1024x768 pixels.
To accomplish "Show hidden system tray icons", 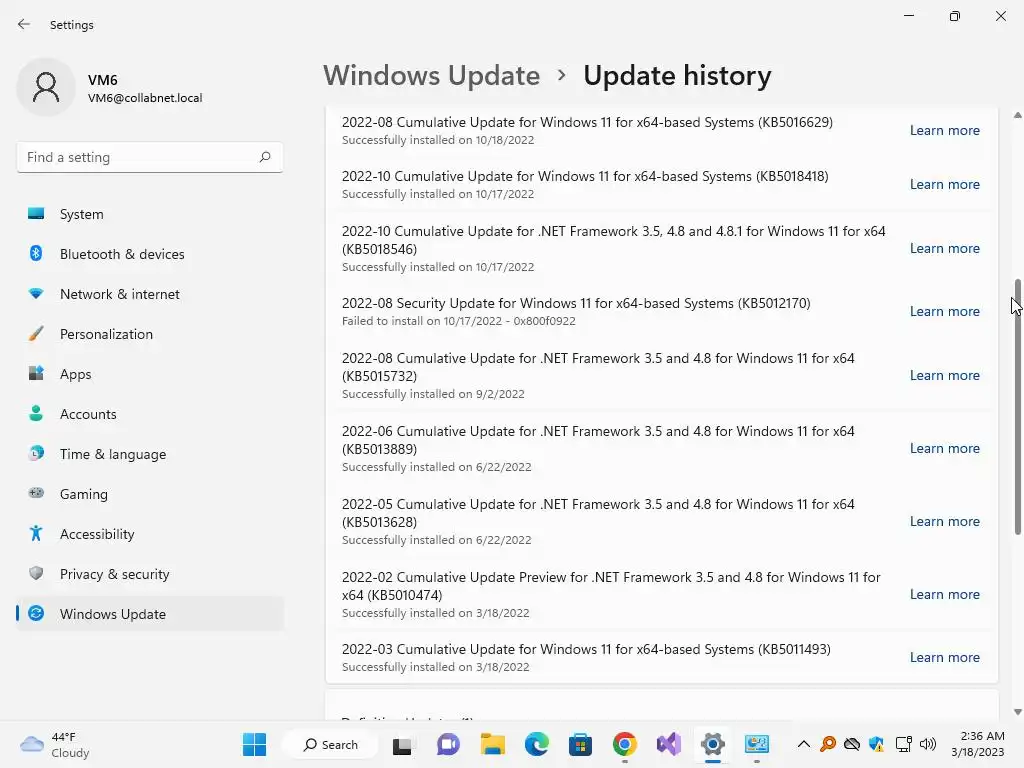I will [803, 744].
